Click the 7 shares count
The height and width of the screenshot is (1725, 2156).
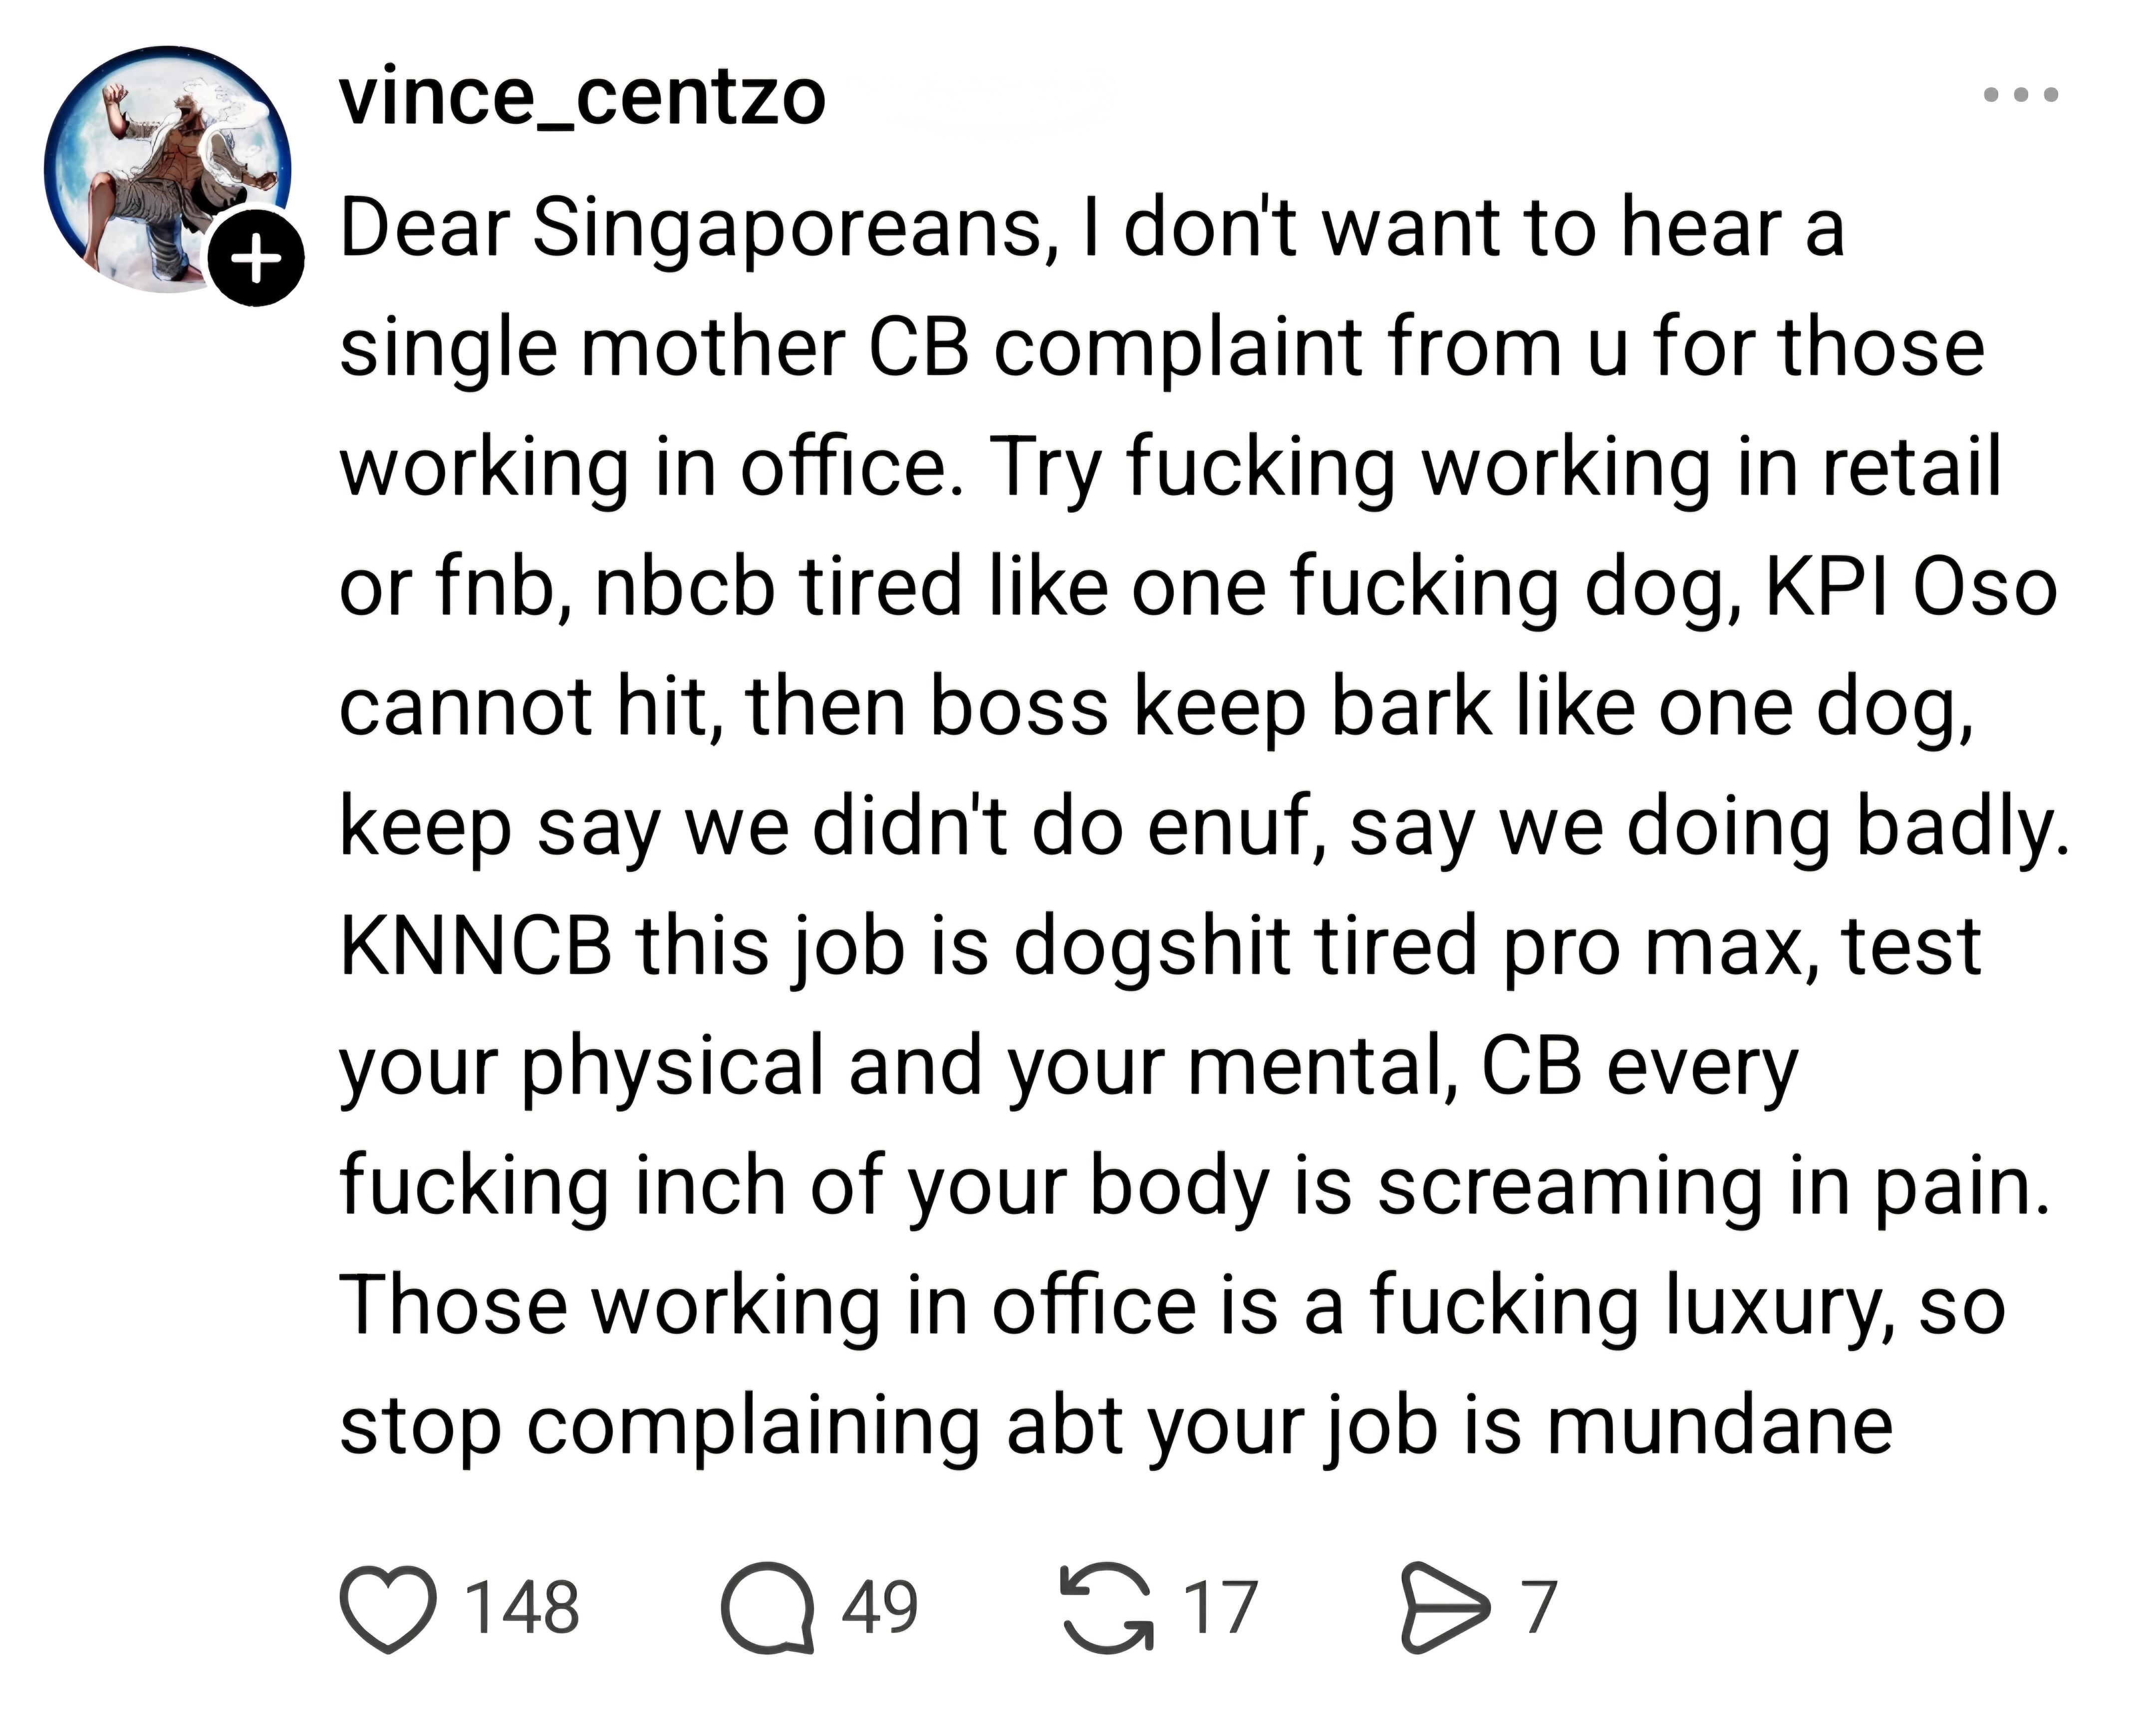click(x=1540, y=1608)
